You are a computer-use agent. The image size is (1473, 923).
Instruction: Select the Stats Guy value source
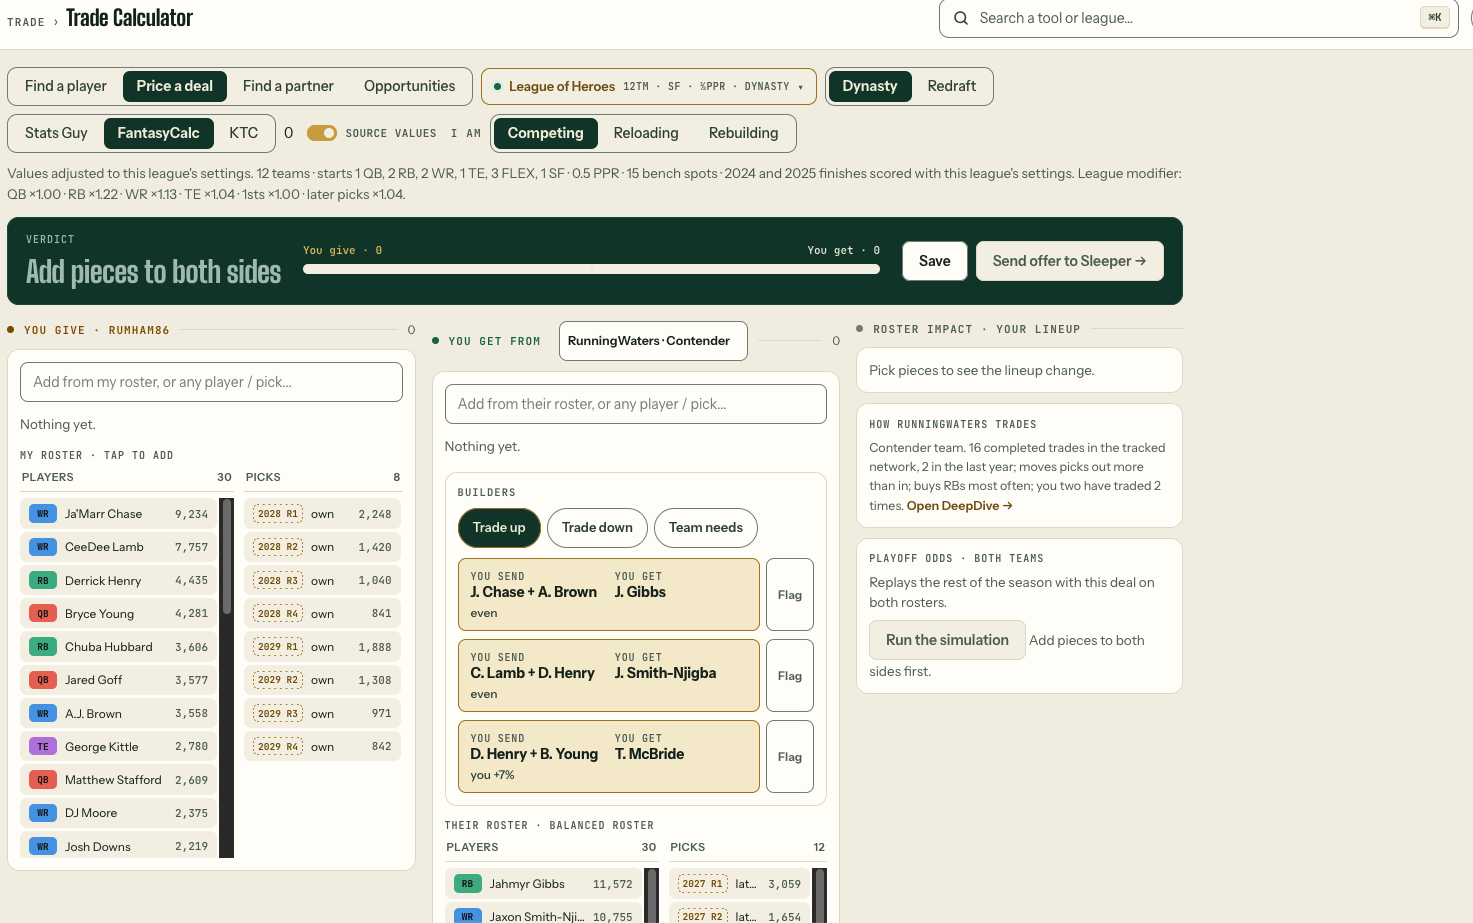tap(56, 133)
